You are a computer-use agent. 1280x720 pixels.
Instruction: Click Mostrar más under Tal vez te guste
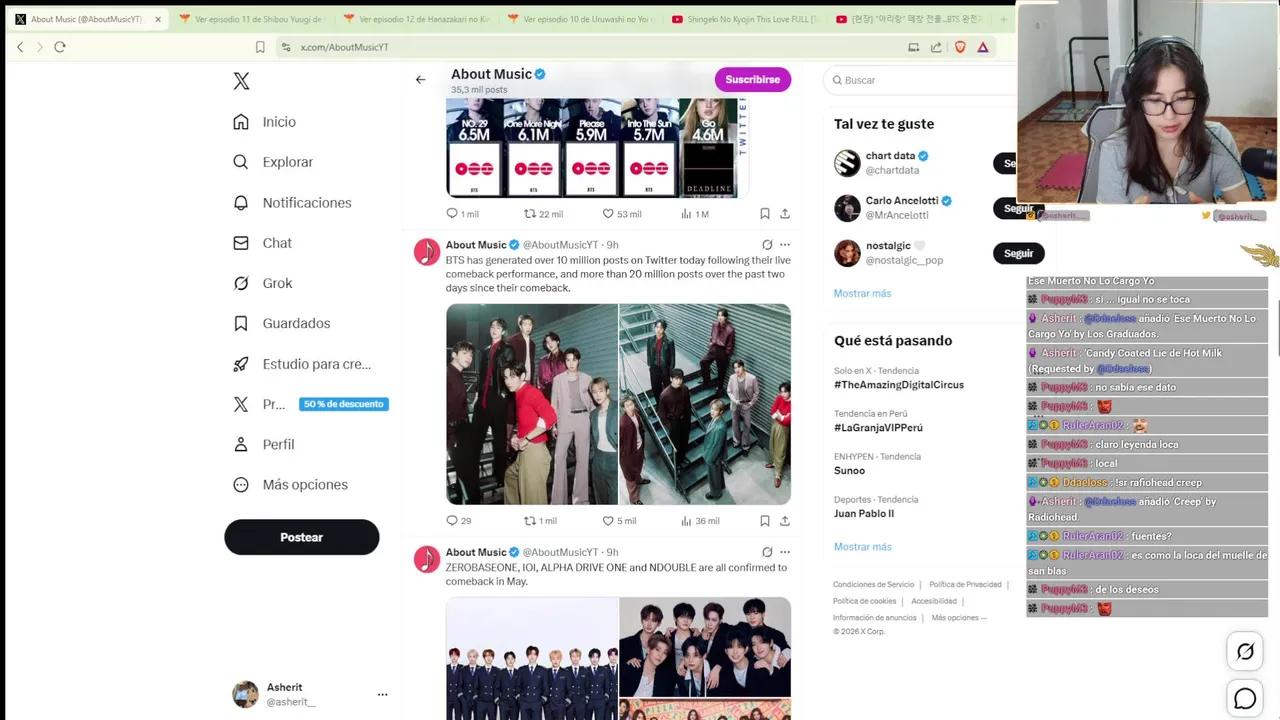coord(862,293)
